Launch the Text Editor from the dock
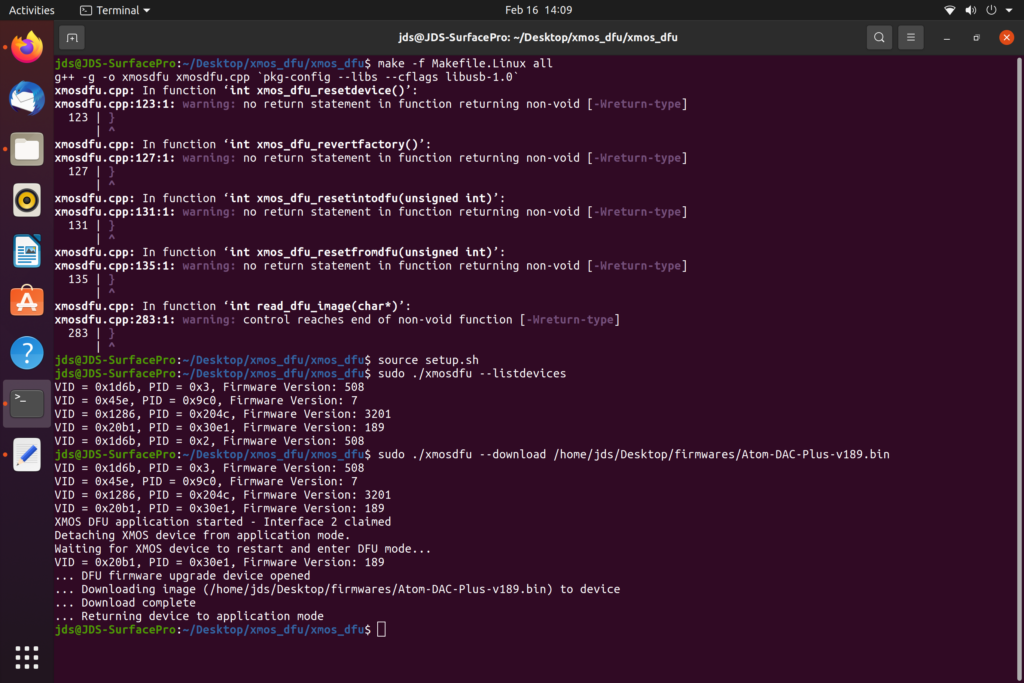1024x683 pixels. tap(26, 455)
